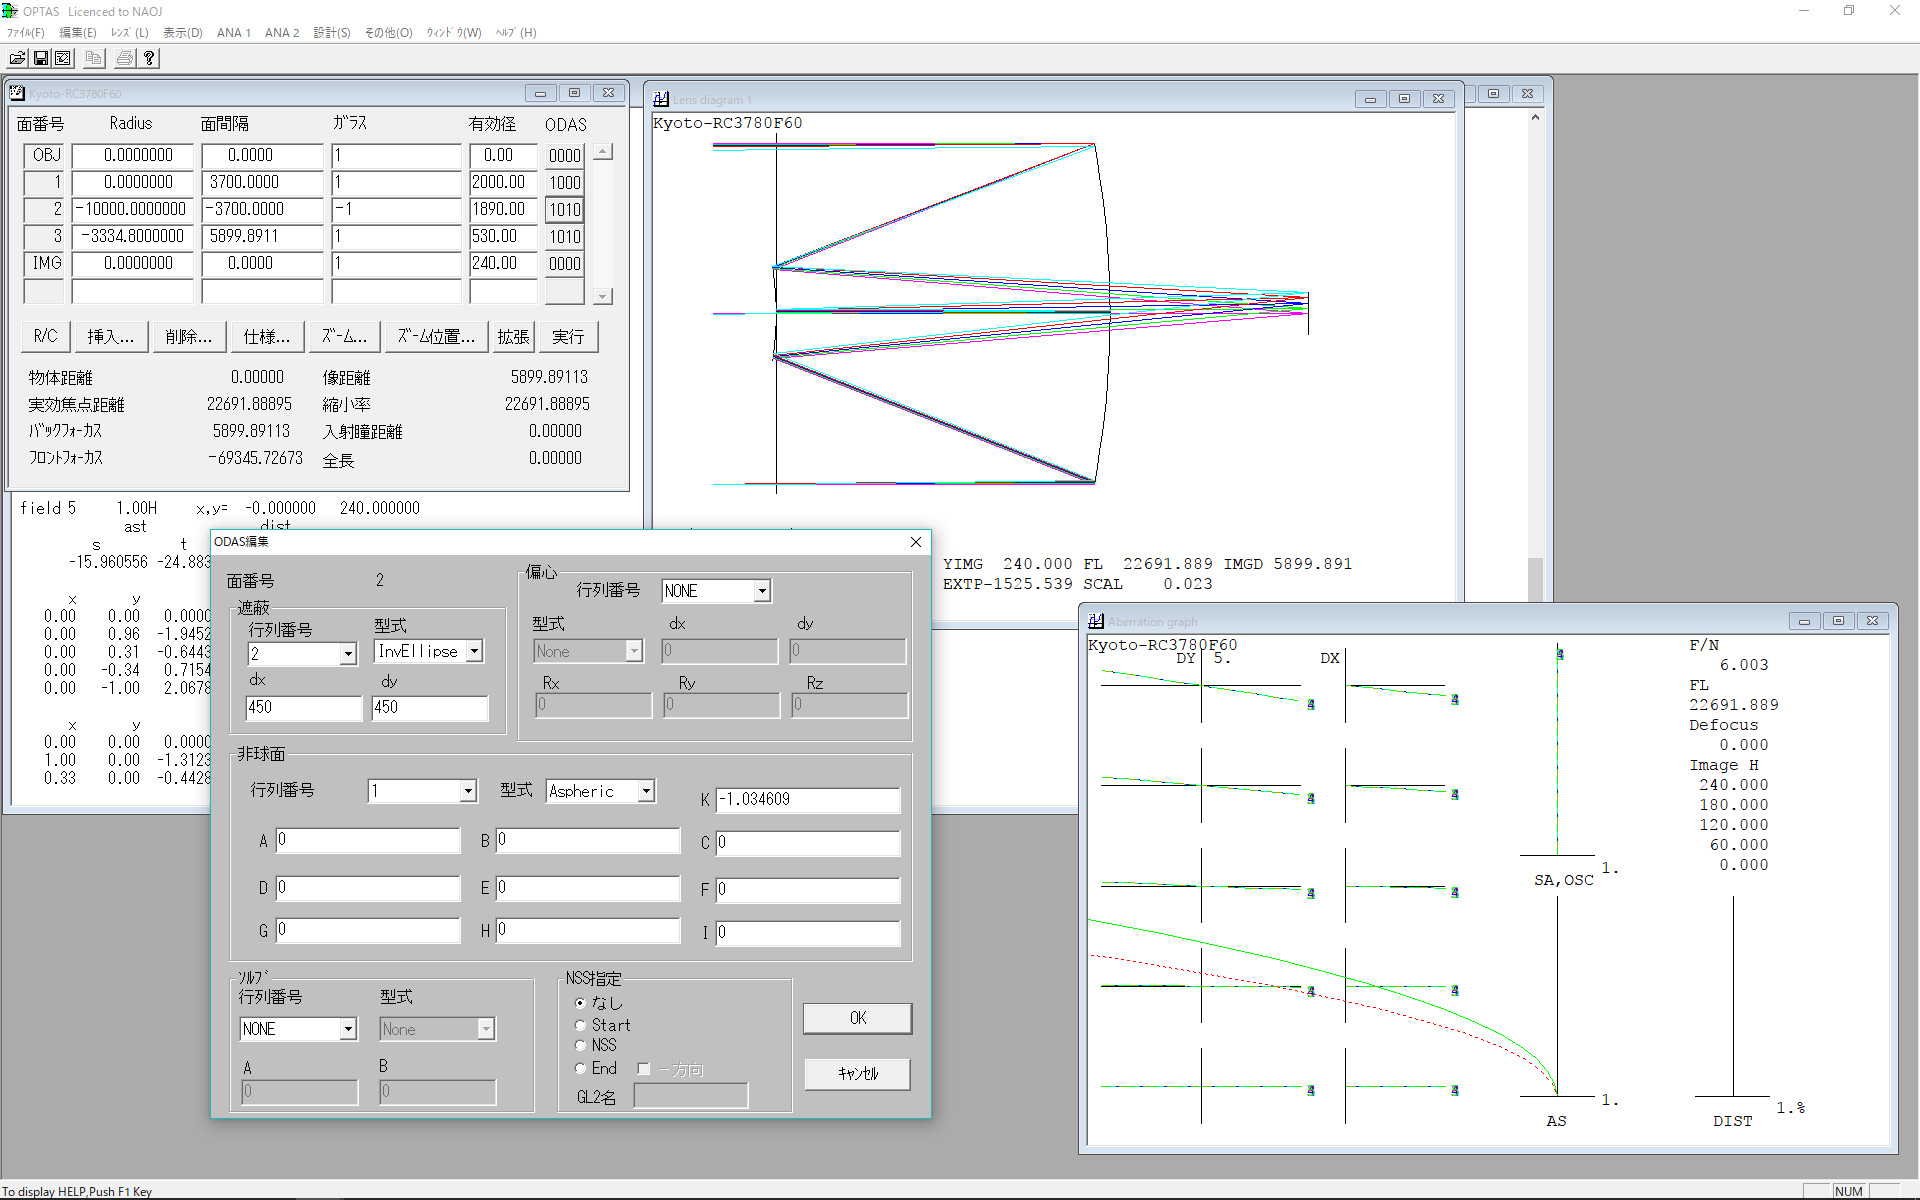The height and width of the screenshot is (1200, 1920).
Task: Click the 実行 button
Action: coord(568,337)
